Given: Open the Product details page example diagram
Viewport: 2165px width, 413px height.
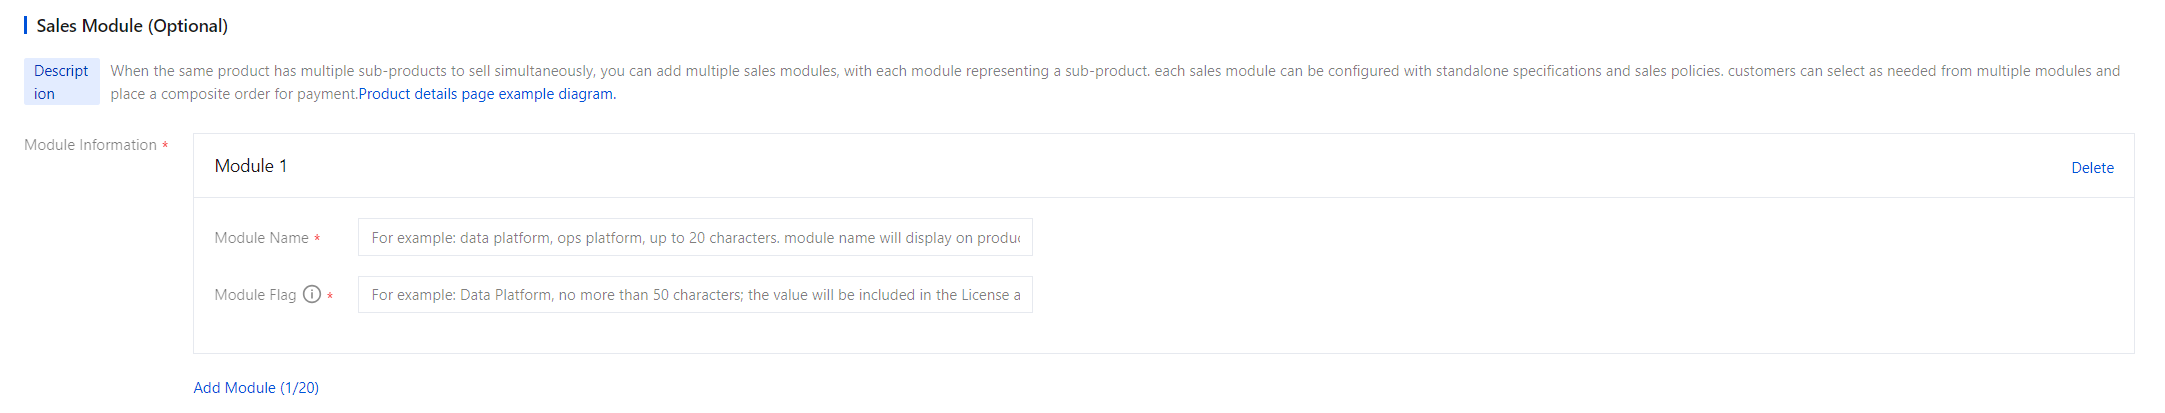Looking at the screenshot, I should point(486,94).
